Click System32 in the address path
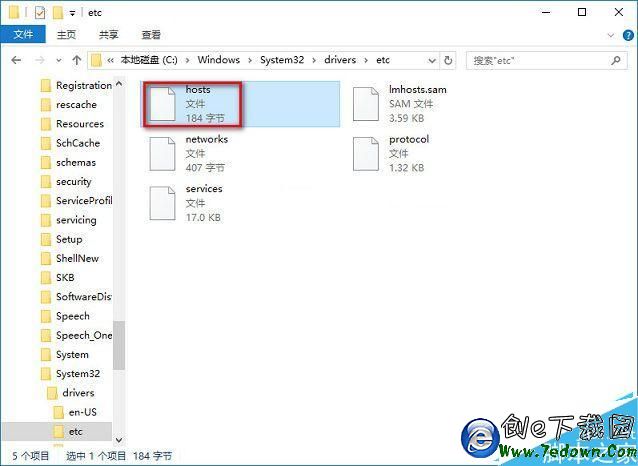This screenshot has width=638, height=466. pos(282,60)
